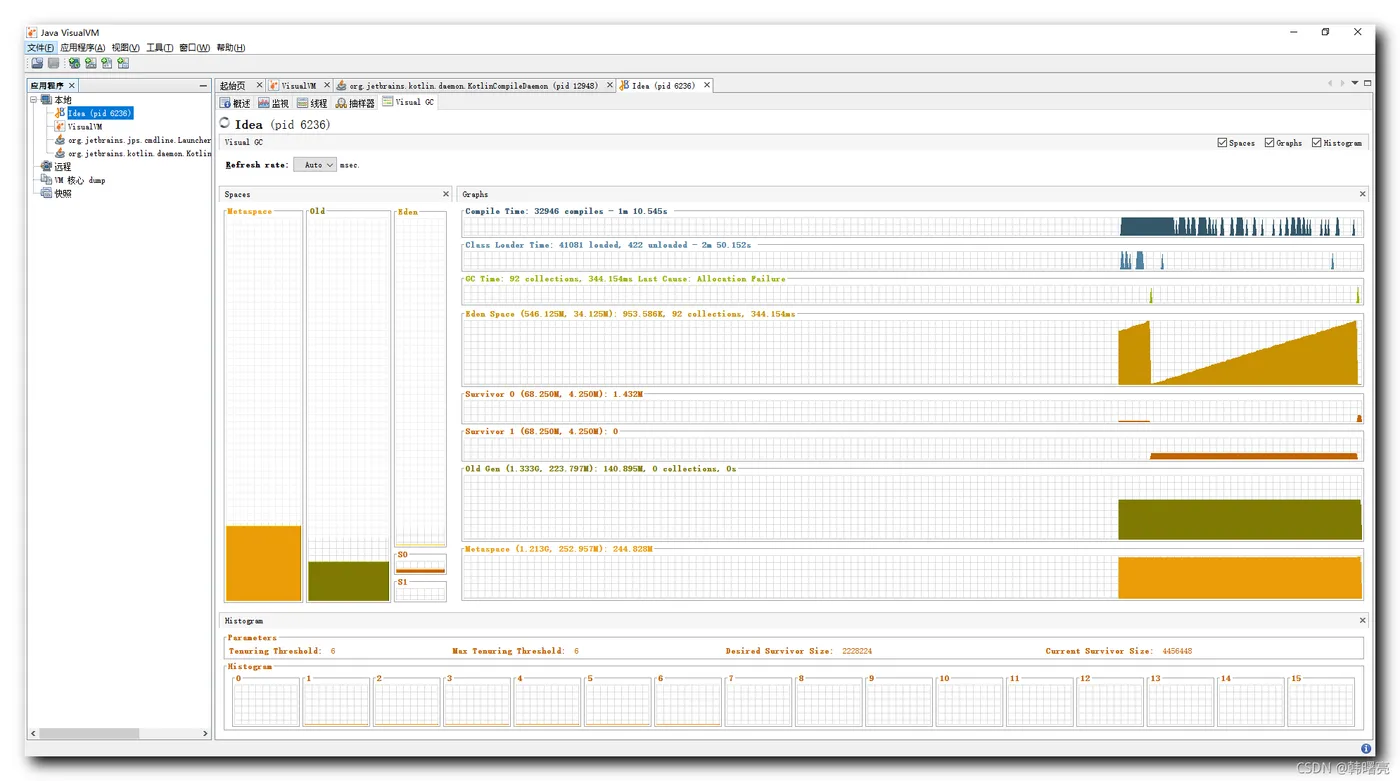Click the kotlin daemon tree node Java icon
This screenshot has height=781, width=1400.
click(x=60, y=153)
